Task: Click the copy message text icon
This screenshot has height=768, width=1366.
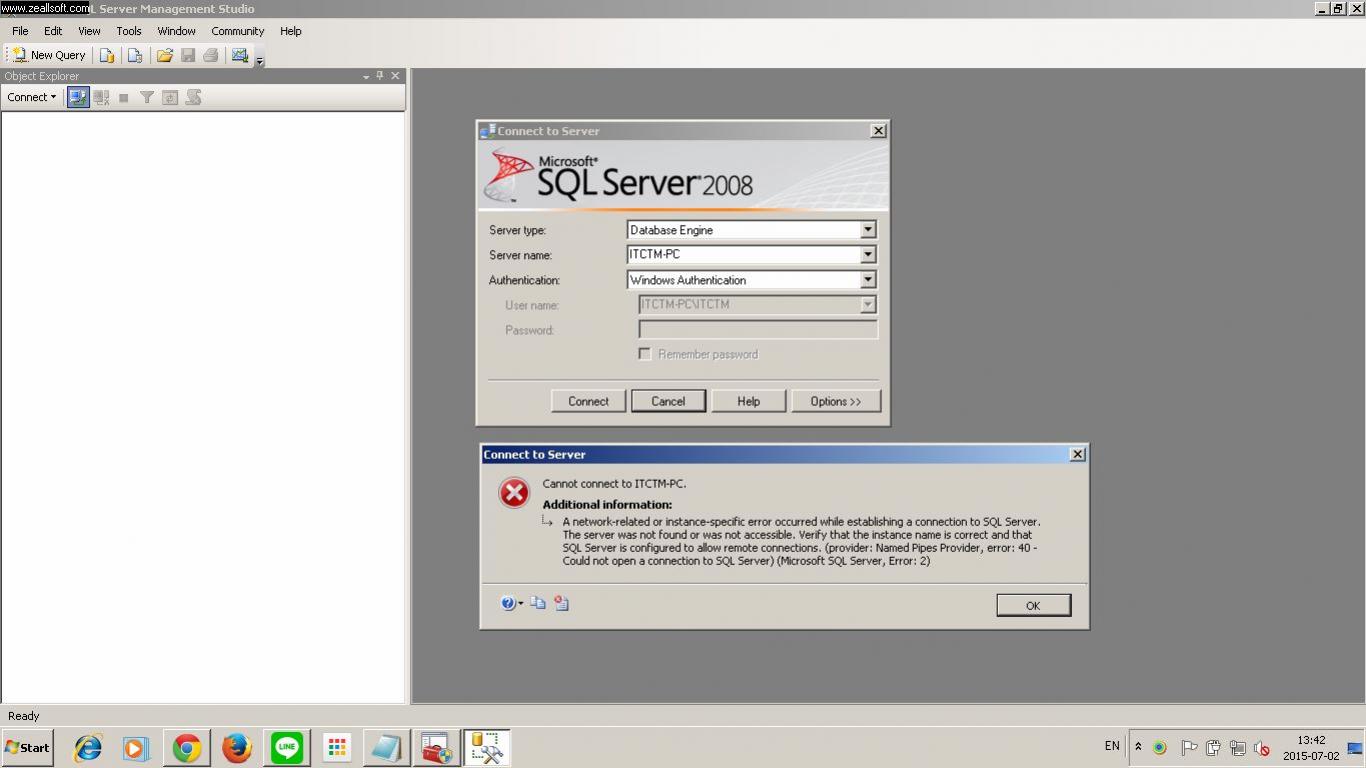Action: 538,603
